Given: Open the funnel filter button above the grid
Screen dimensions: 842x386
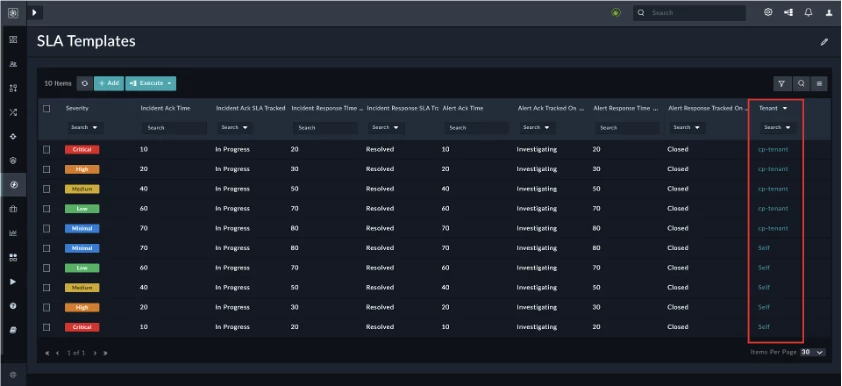Looking at the screenshot, I should [782, 83].
